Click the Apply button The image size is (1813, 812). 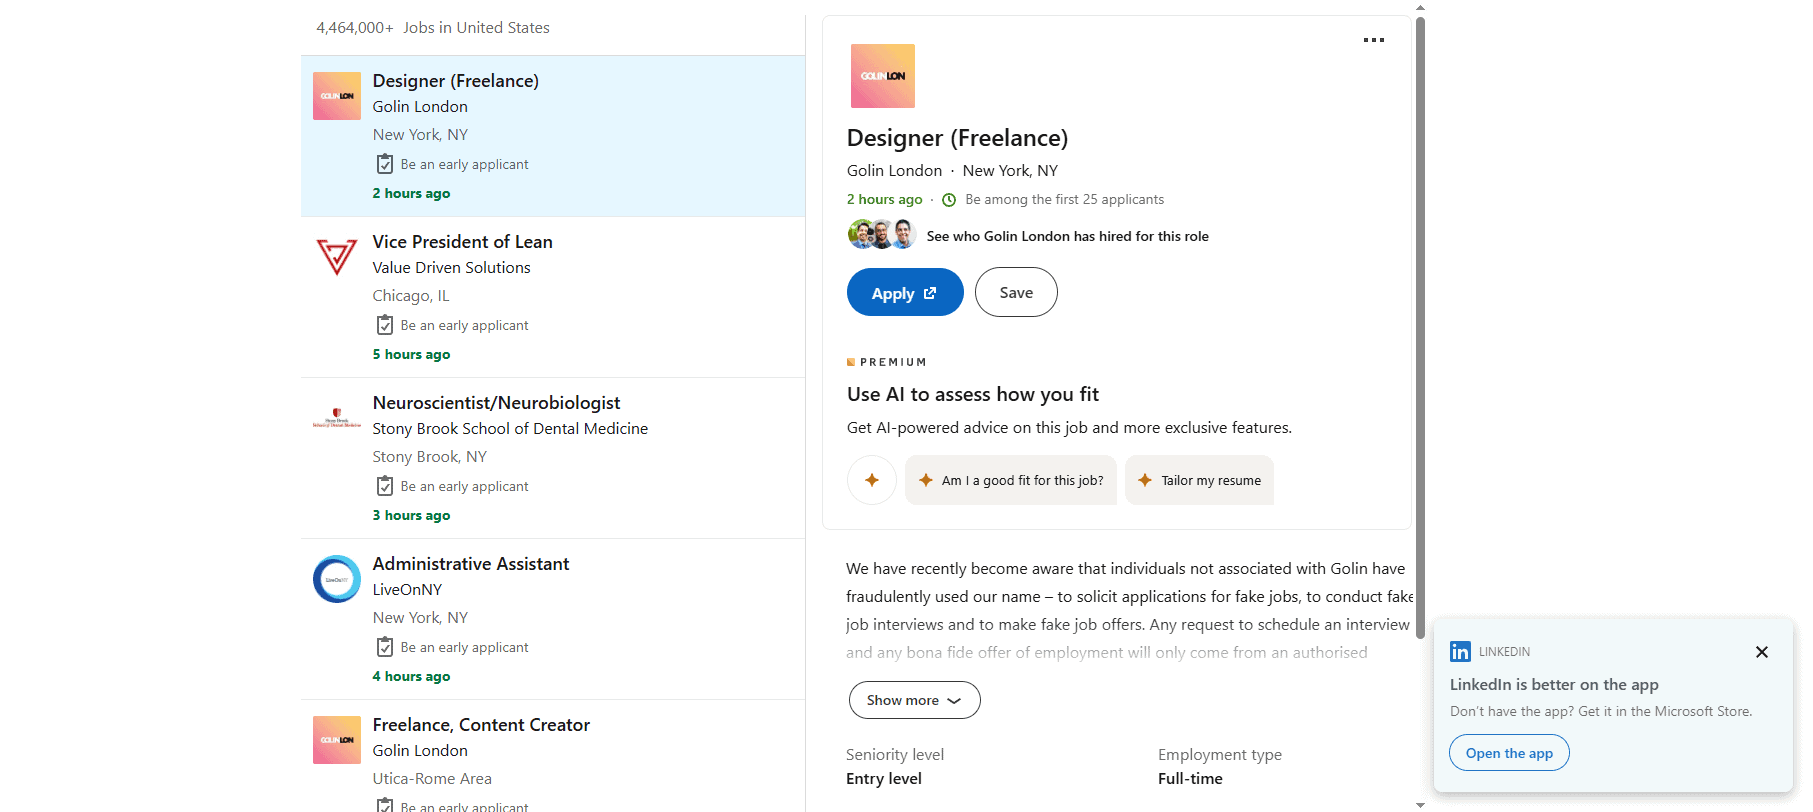(x=905, y=292)
